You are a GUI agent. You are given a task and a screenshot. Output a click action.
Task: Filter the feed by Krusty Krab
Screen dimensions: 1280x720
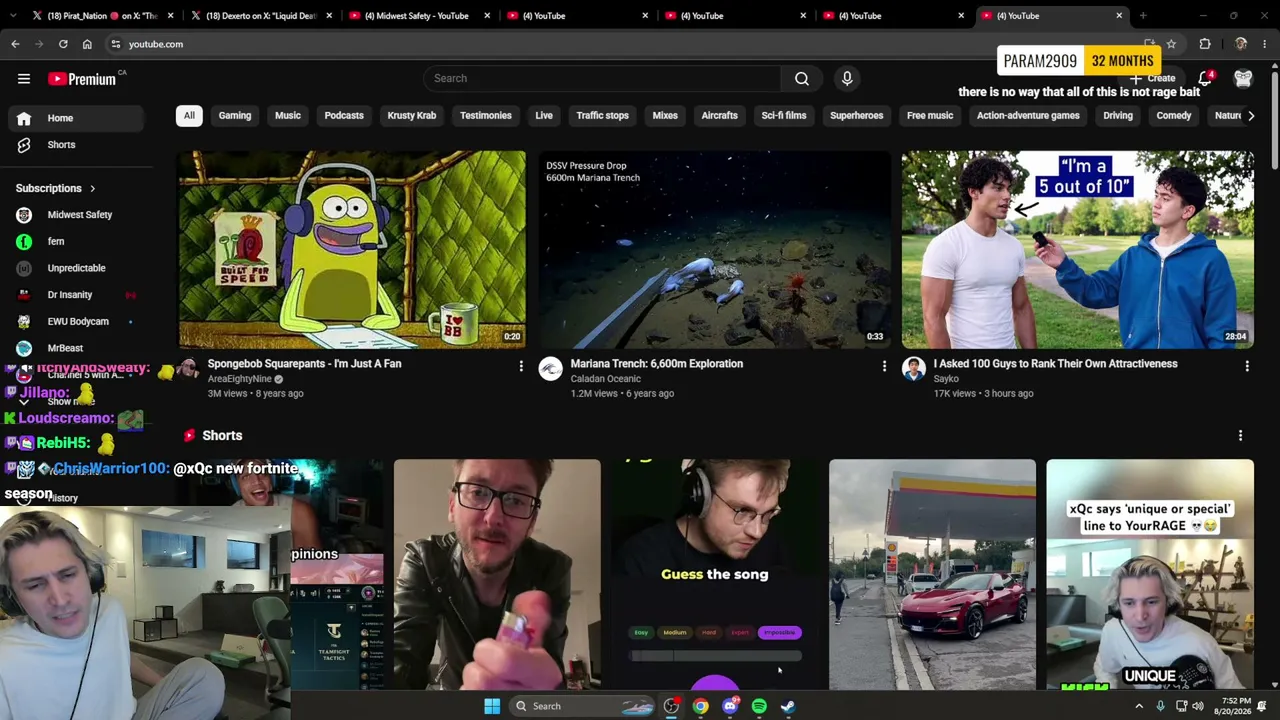[x=412, y=116]
